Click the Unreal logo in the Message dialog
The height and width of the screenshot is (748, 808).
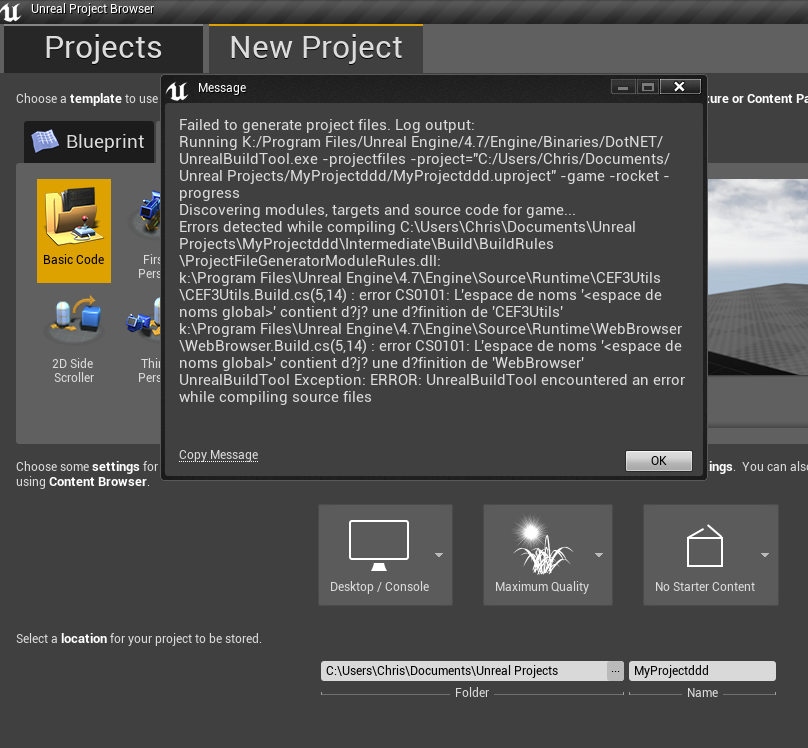point(177,91)
